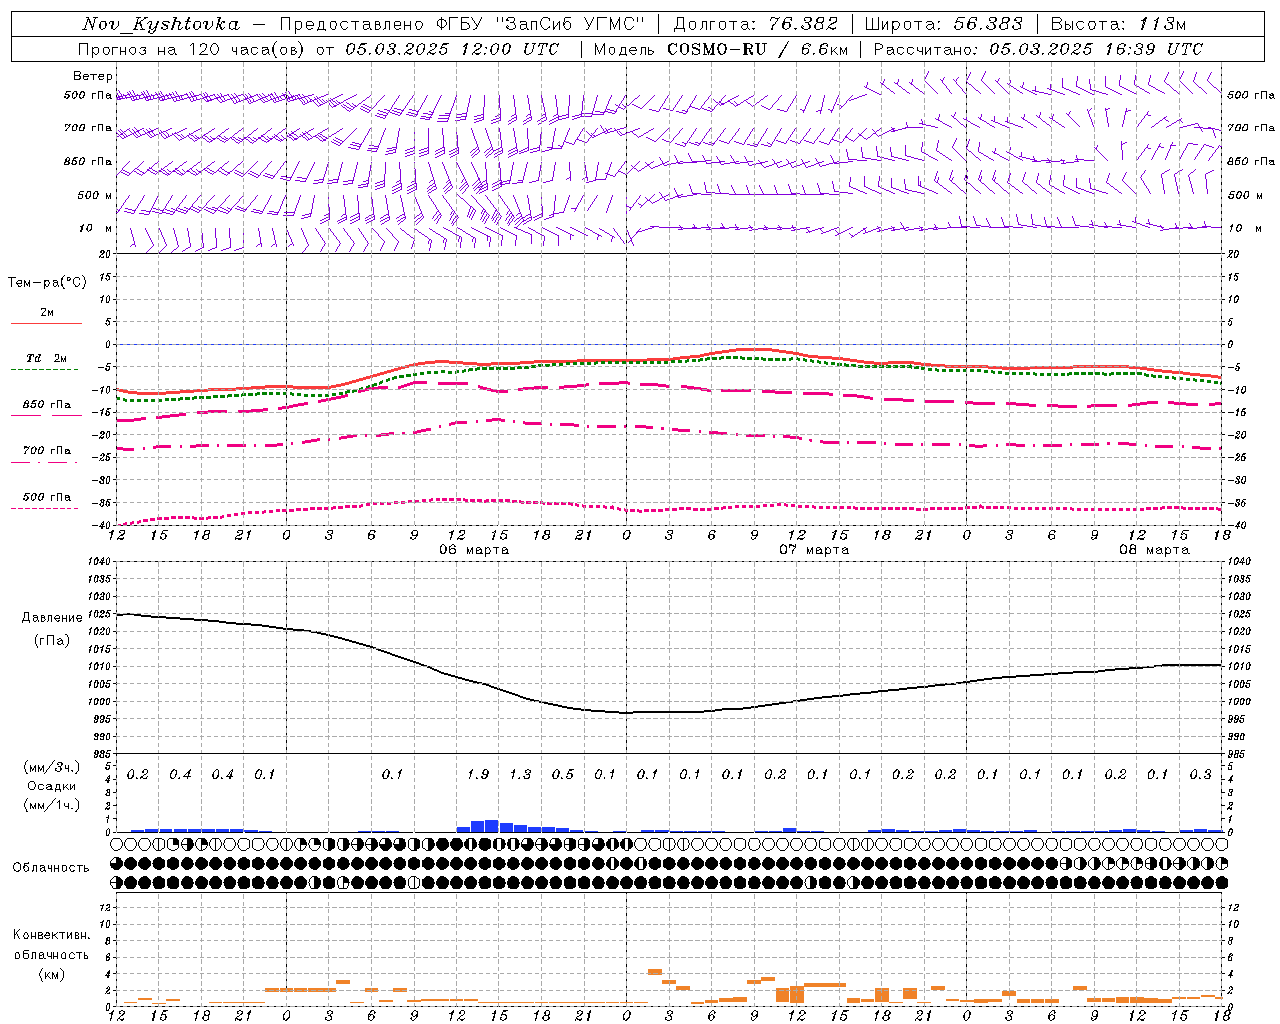Click the computed time "05.03.2025 16:39 UTC"

tap(1096, 49)
